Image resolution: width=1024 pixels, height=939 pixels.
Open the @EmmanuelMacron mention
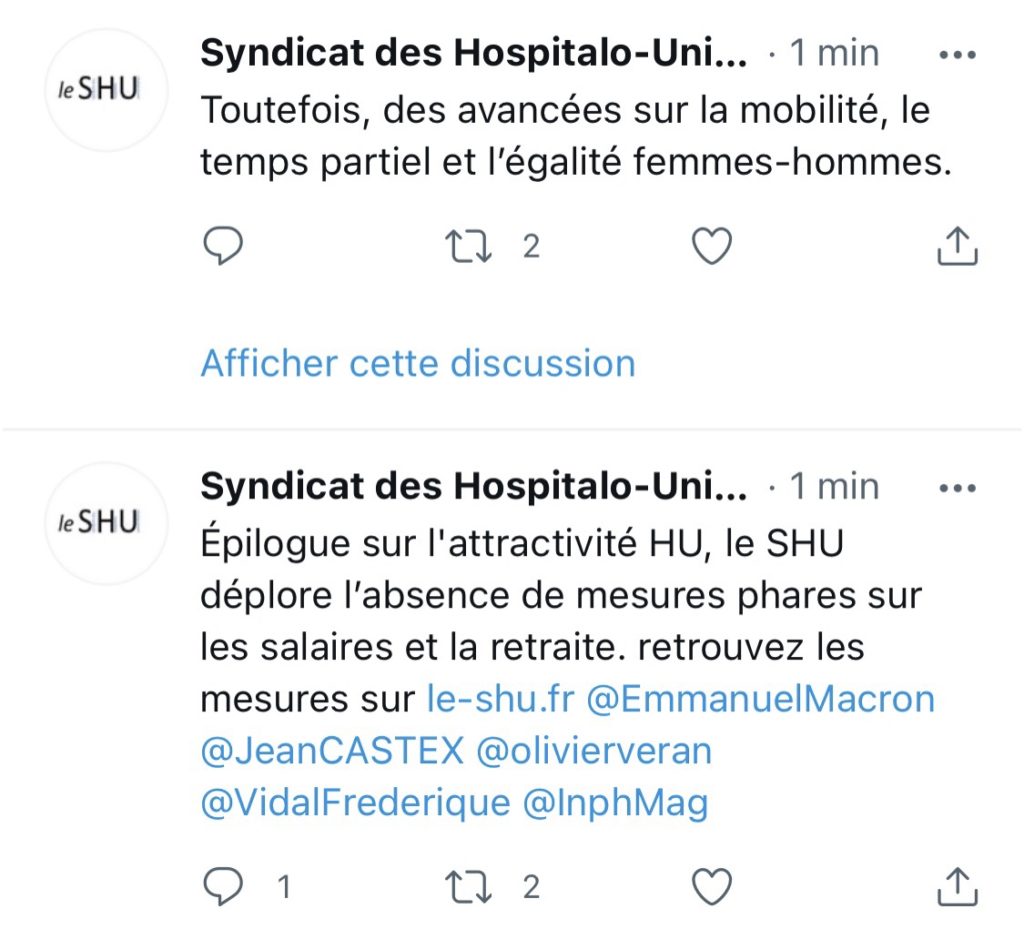tap(761, 699)
